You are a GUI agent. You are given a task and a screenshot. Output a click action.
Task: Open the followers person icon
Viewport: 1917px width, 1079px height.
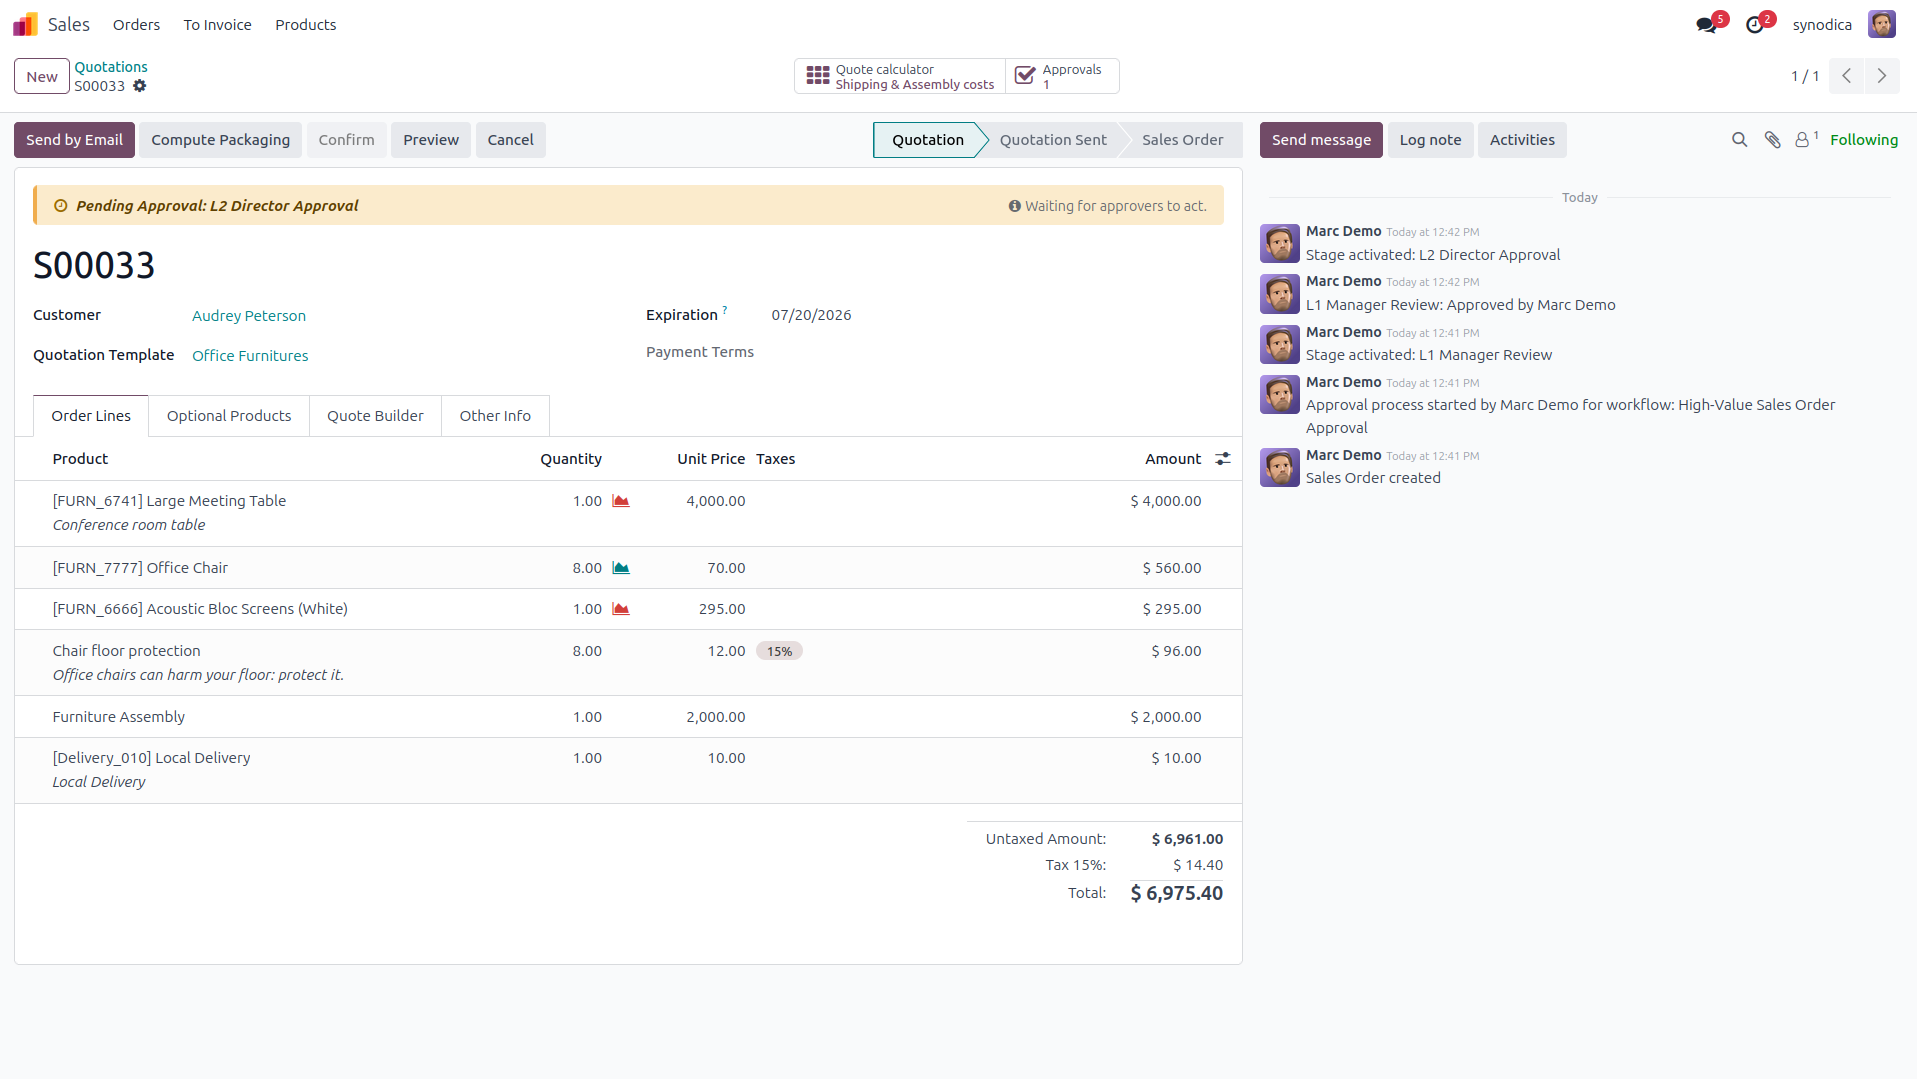pyautogui.click(x=1802, y=140)
